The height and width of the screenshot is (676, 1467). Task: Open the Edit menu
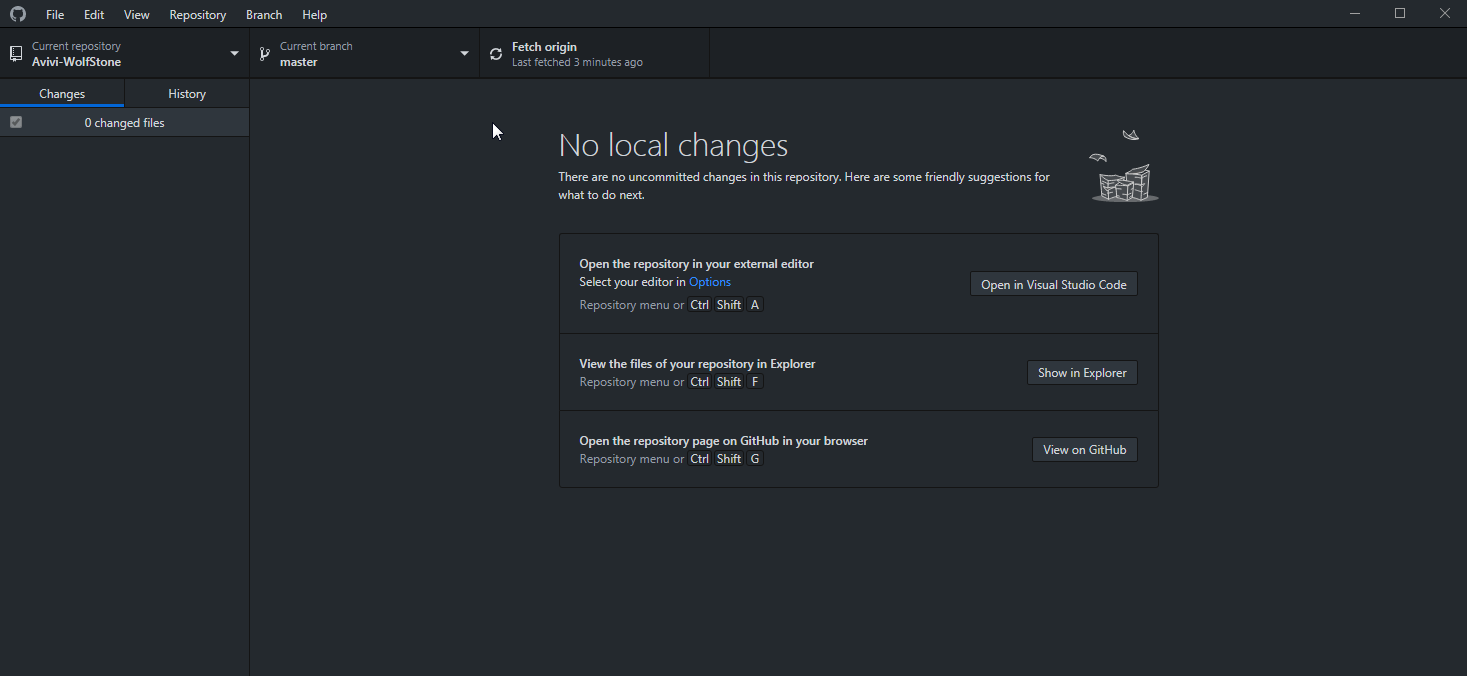94,15
